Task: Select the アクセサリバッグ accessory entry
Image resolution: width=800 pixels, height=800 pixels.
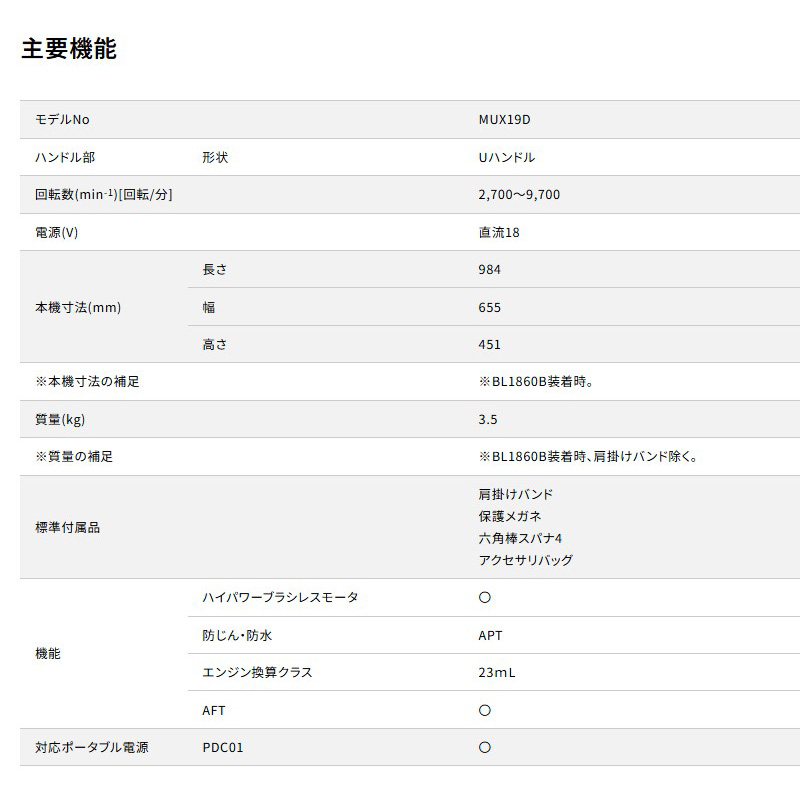Action: [x=526, y=560]
